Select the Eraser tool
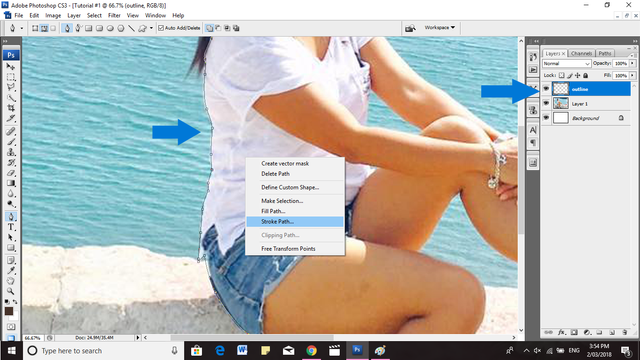Viewport: 640px width, 360px height. 11,173
